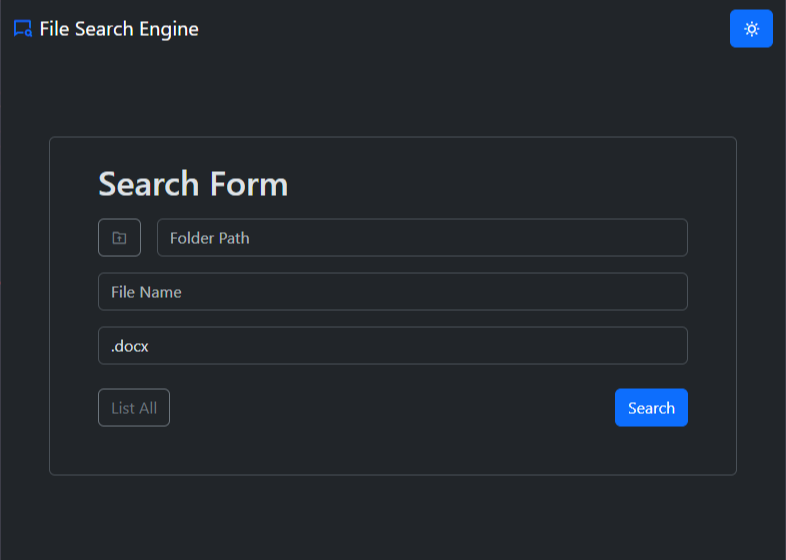This screenshot has width=786, height=560.
Task: List every file using List All
Action: (x=134, y=408)
